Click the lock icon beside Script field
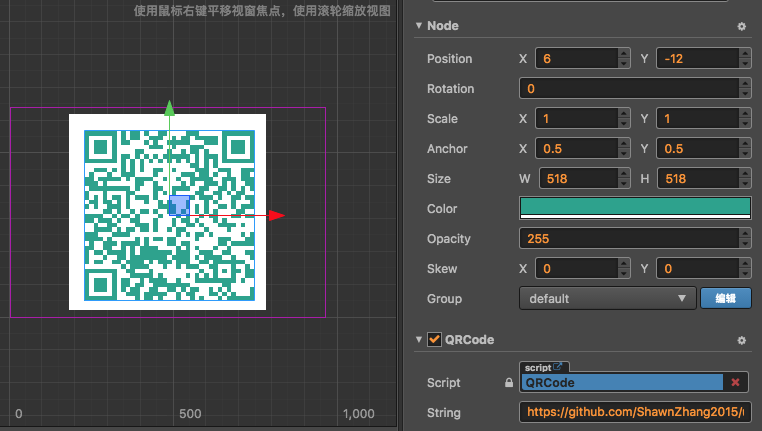The height and width of the screenshot is (431, 762). (x=509, y=382)
